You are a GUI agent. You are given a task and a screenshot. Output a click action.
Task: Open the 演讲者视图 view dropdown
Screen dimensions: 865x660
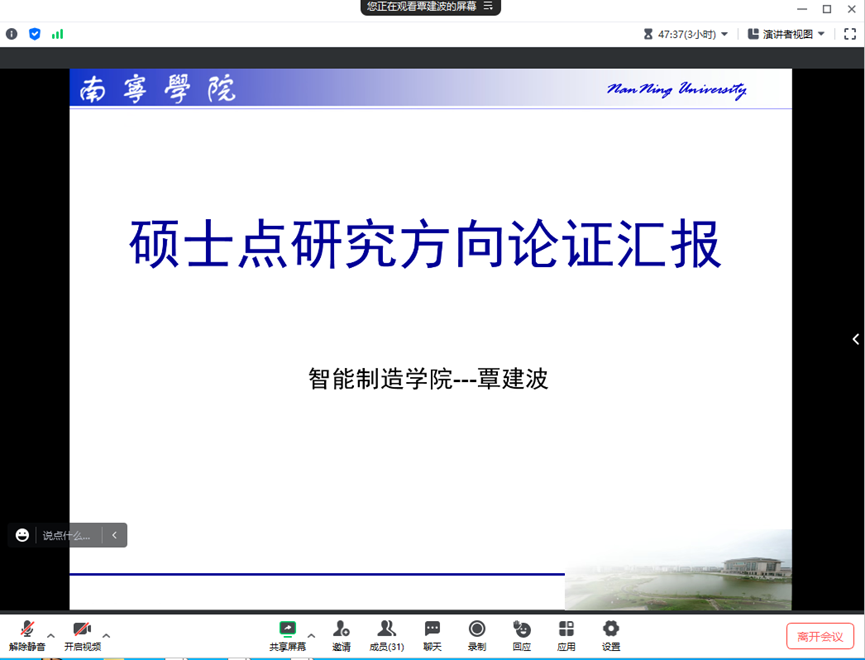tap(786, 34)
